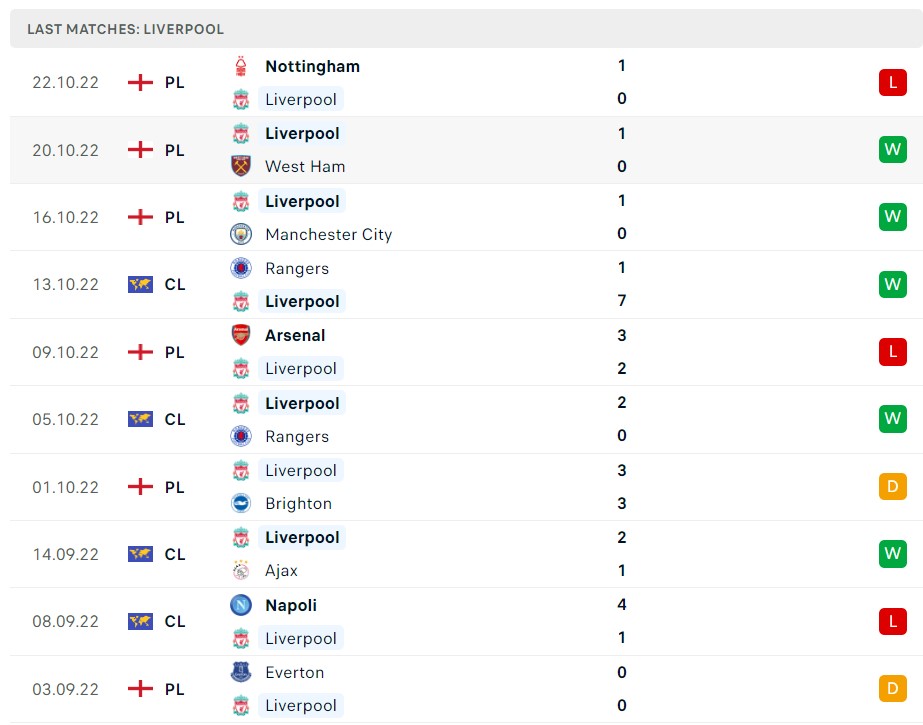Image resolution: width=923 pixels, height=725 pixels.
Task: Click the Everton team name link
Action: coord(294,672)
